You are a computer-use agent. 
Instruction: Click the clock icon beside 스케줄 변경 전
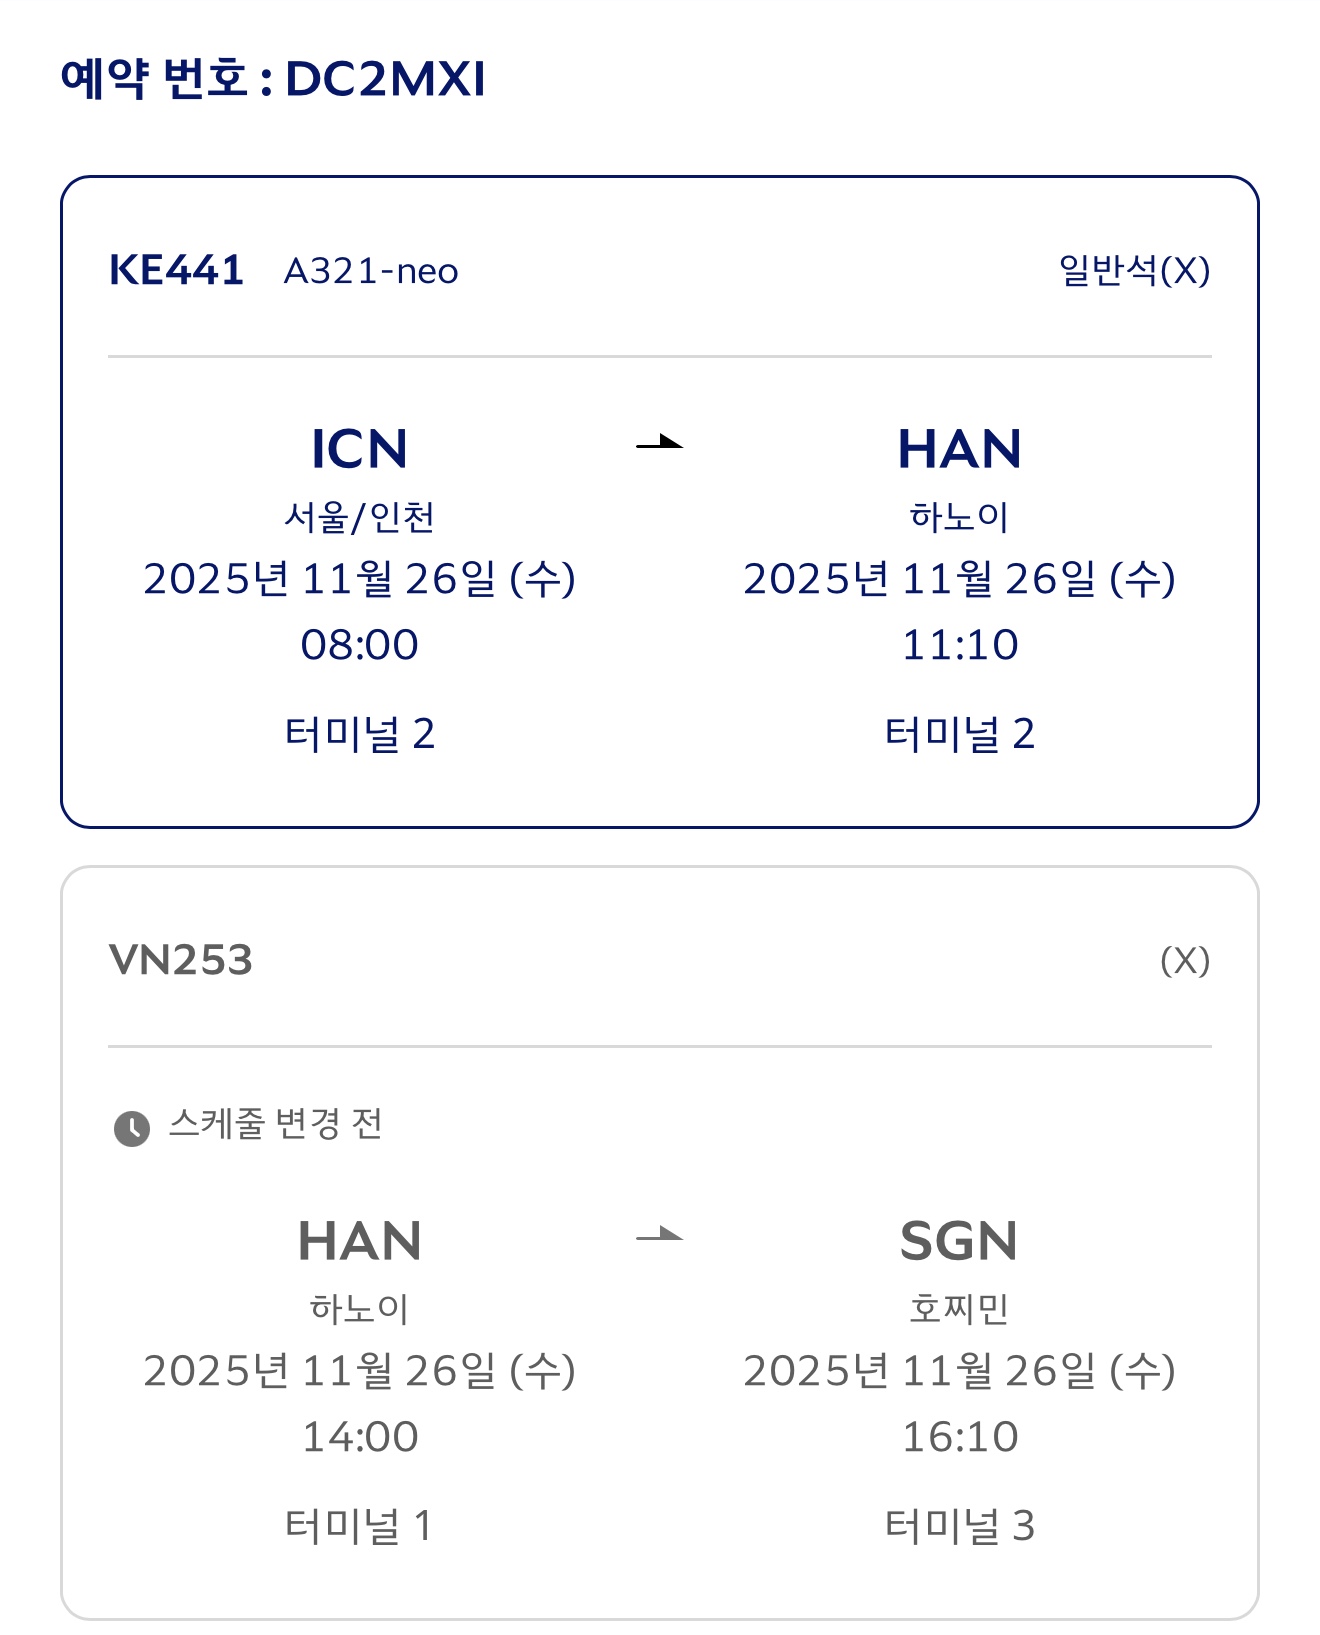pos(131,1128)
